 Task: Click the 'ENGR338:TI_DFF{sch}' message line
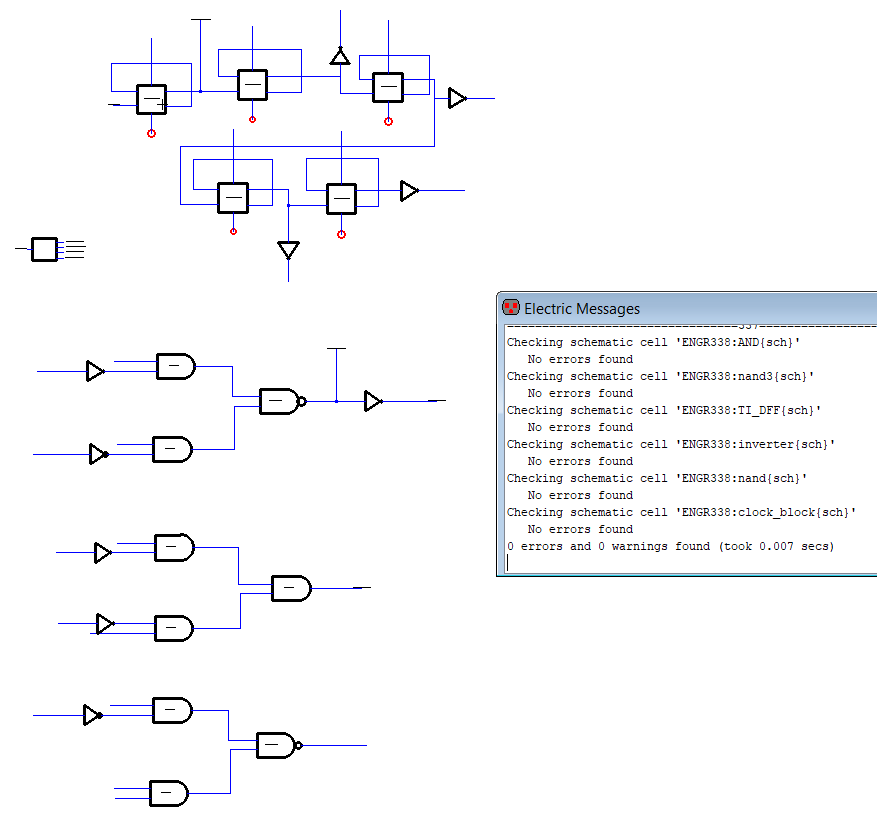[x=664, y=410]
